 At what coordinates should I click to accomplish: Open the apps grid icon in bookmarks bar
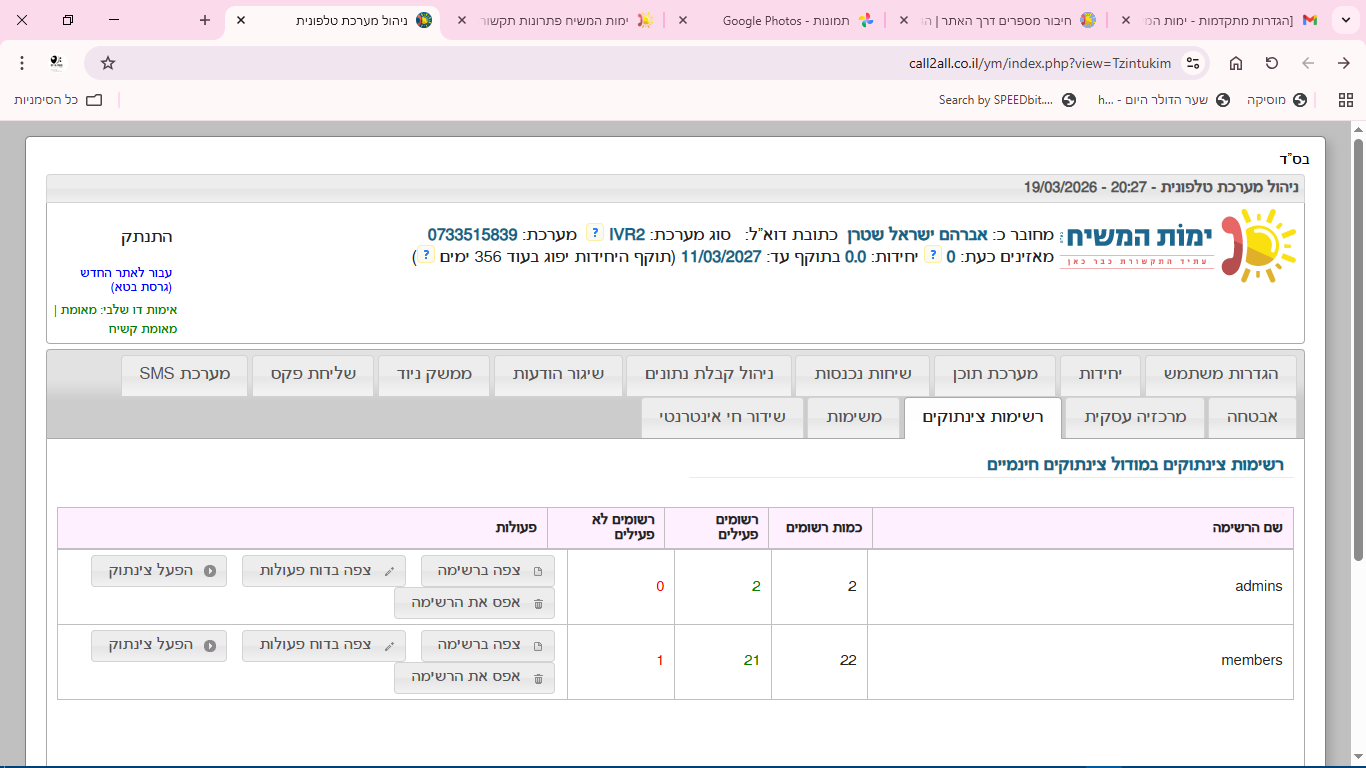coord(1345,100)
